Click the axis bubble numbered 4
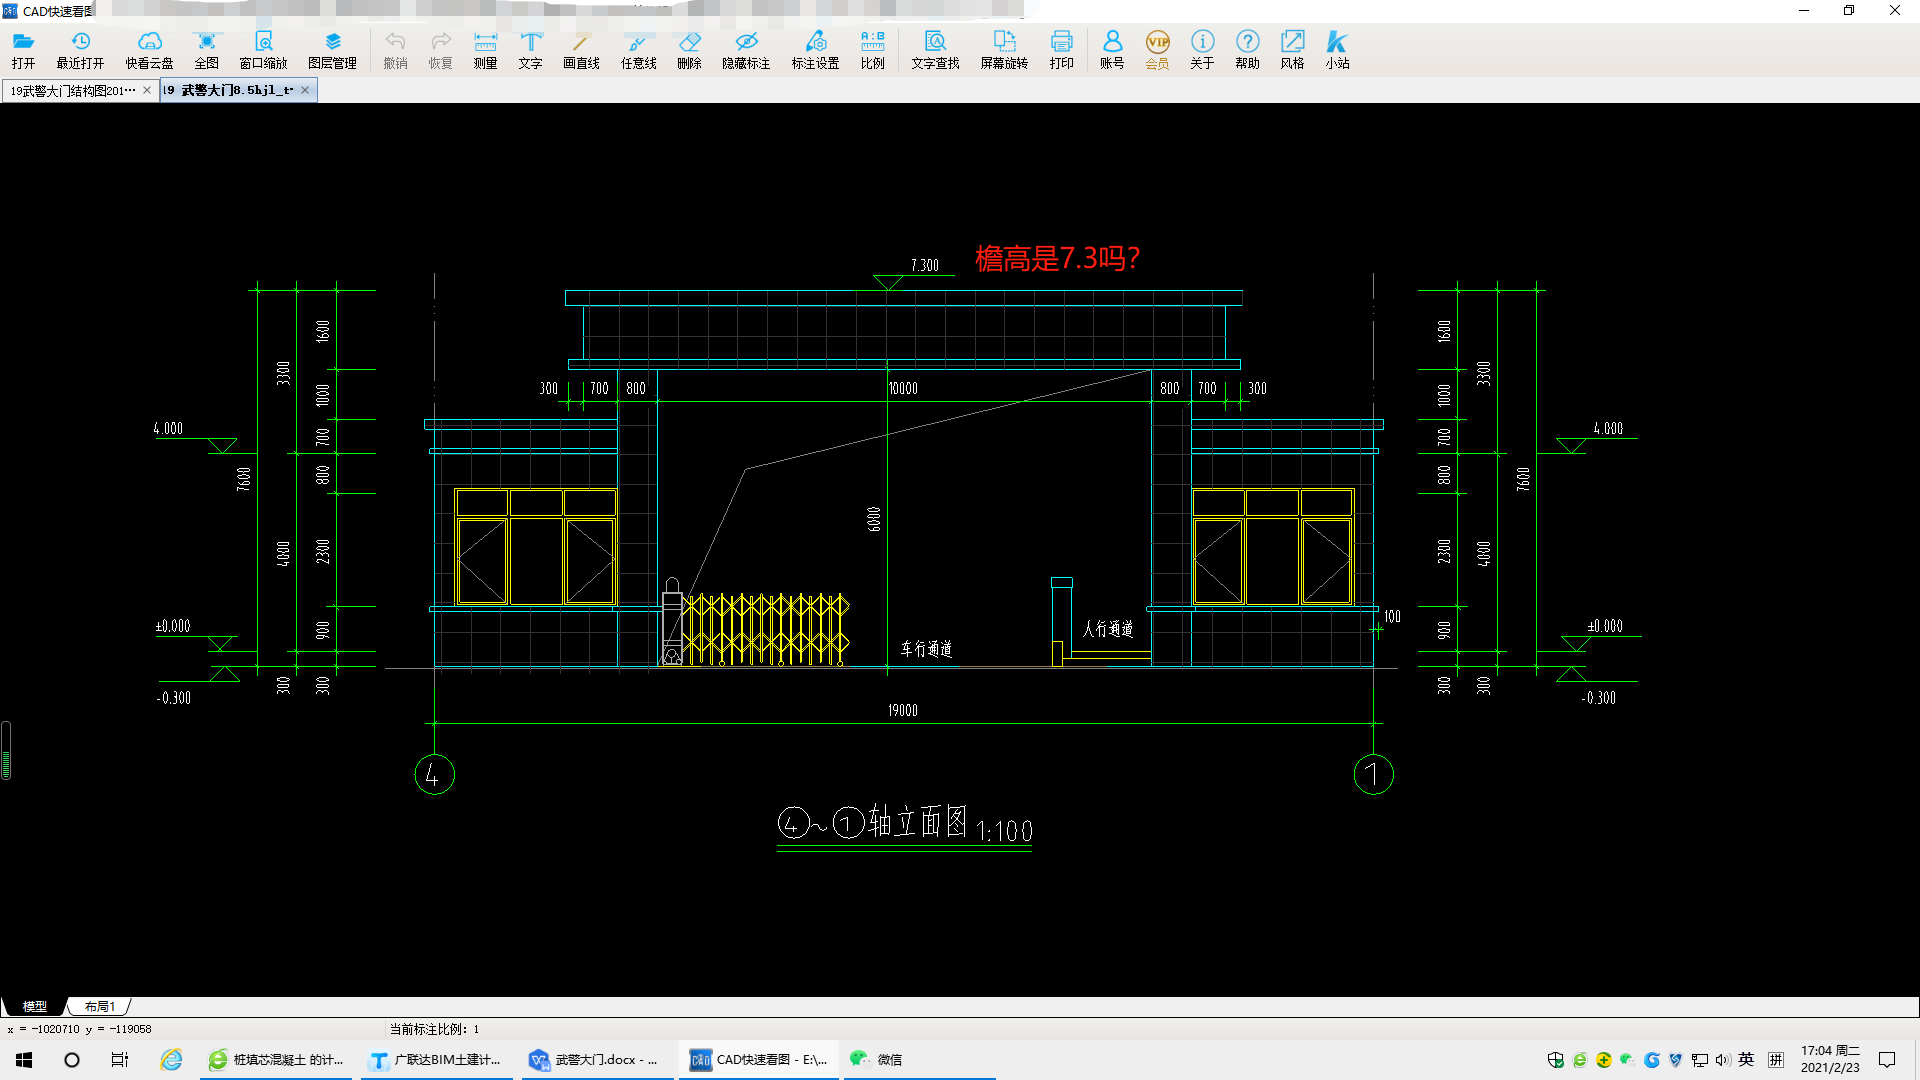1920x1080 pixels. tap(434, 774)
